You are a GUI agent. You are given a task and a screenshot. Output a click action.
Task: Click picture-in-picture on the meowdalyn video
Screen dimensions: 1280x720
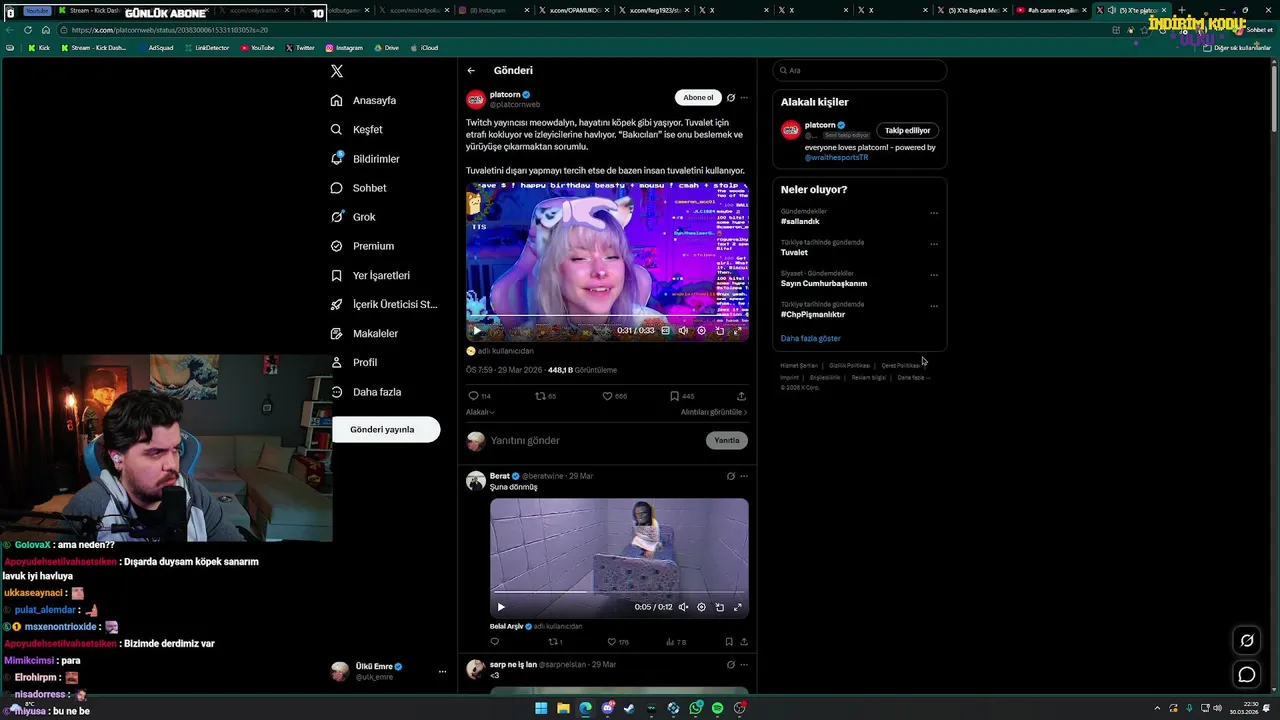coord(719,331)
